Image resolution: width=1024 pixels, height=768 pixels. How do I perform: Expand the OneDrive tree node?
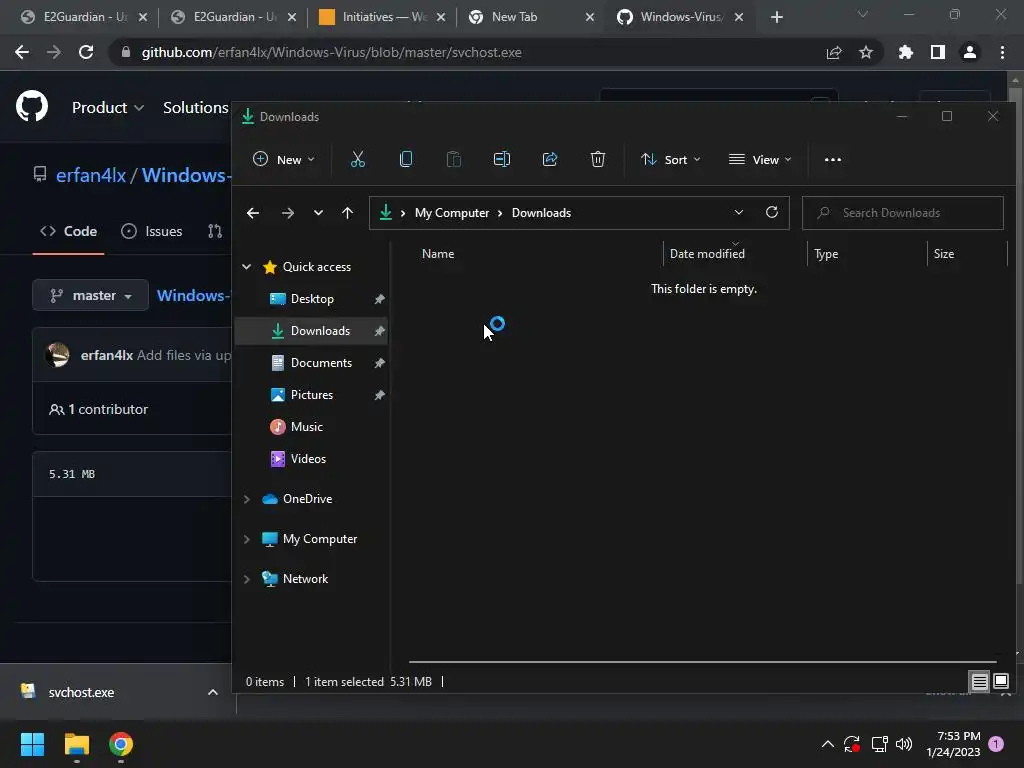[247, 499]
